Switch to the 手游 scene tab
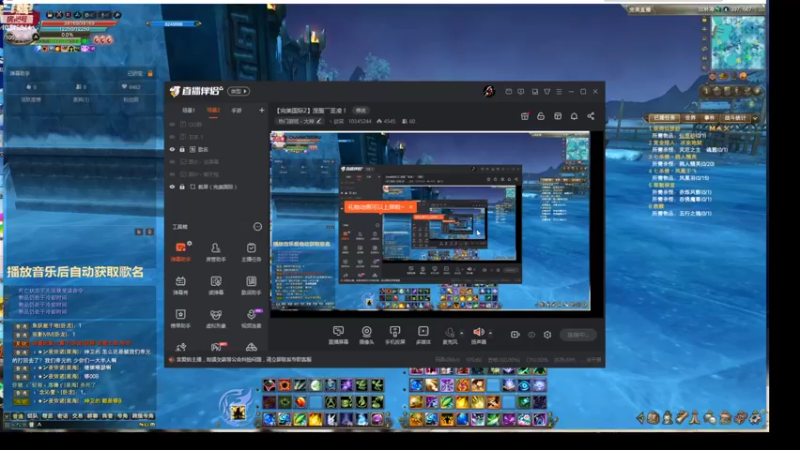 coord(236,110)
